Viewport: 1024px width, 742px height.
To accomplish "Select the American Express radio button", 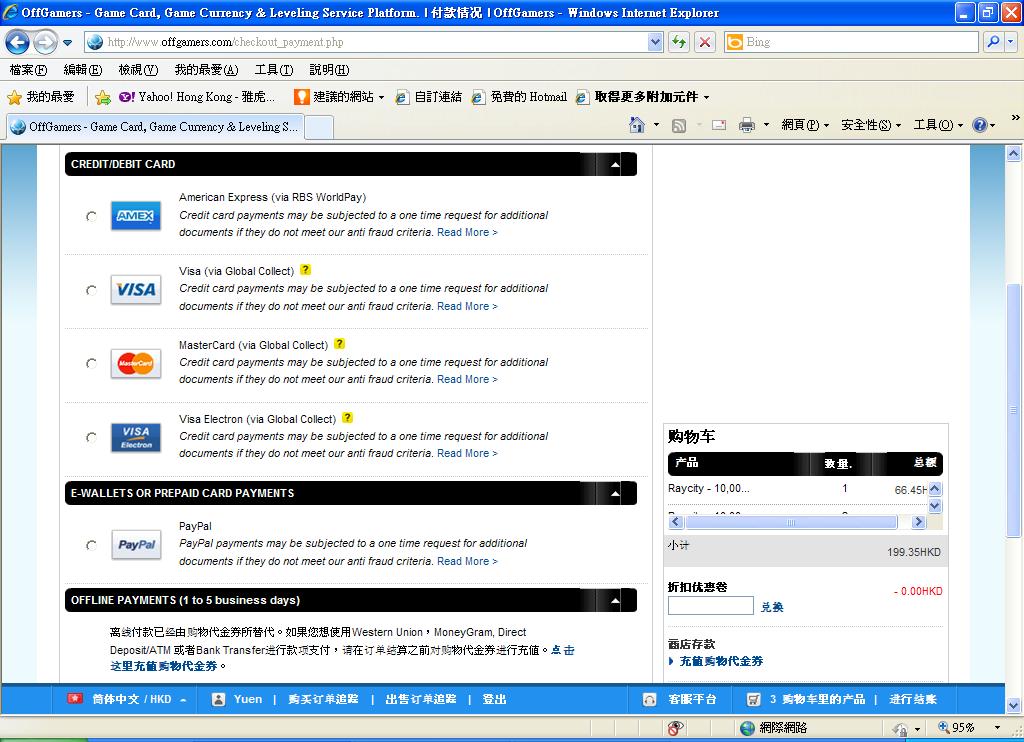I will pos(92,216).
